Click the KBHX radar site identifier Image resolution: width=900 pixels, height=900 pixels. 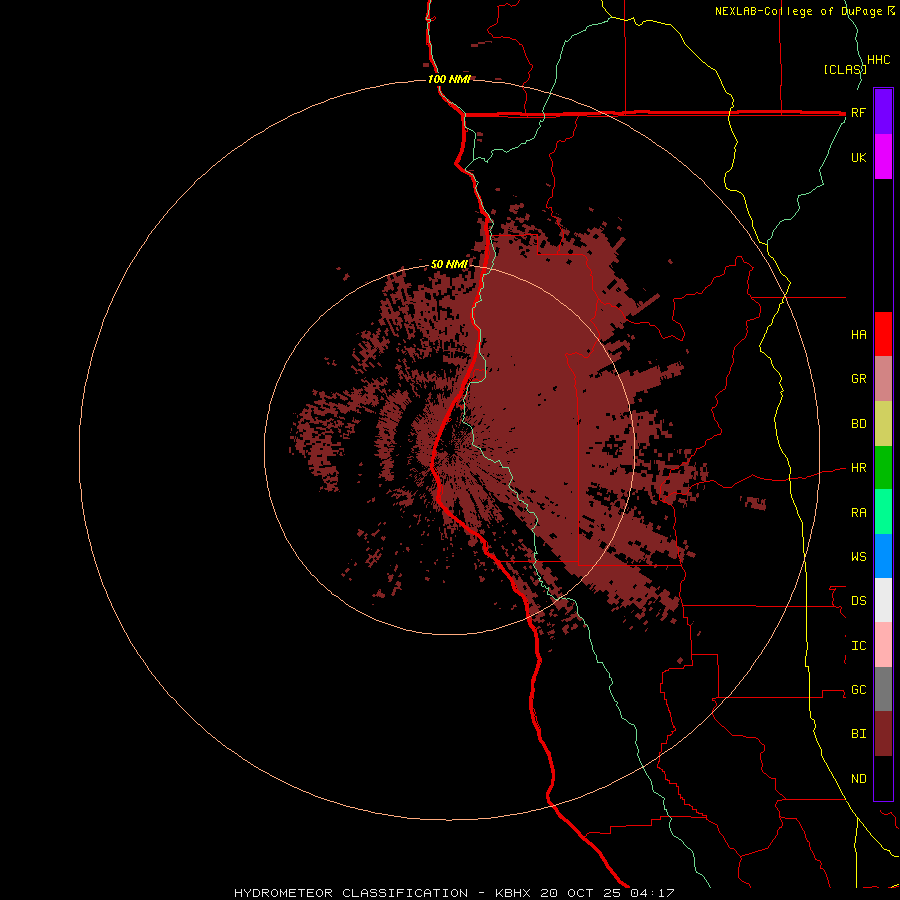pyautogui.click(x=513, y=893)
